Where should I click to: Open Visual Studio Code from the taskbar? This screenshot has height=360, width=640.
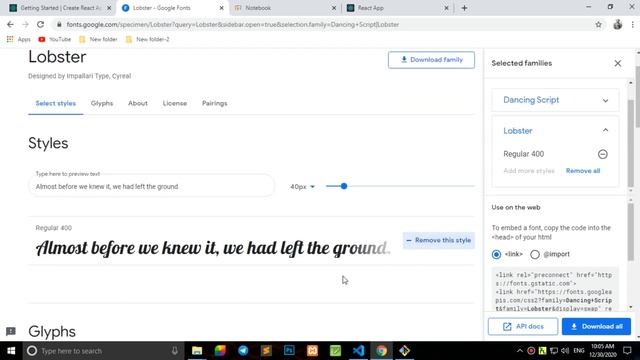pos(358,351)
